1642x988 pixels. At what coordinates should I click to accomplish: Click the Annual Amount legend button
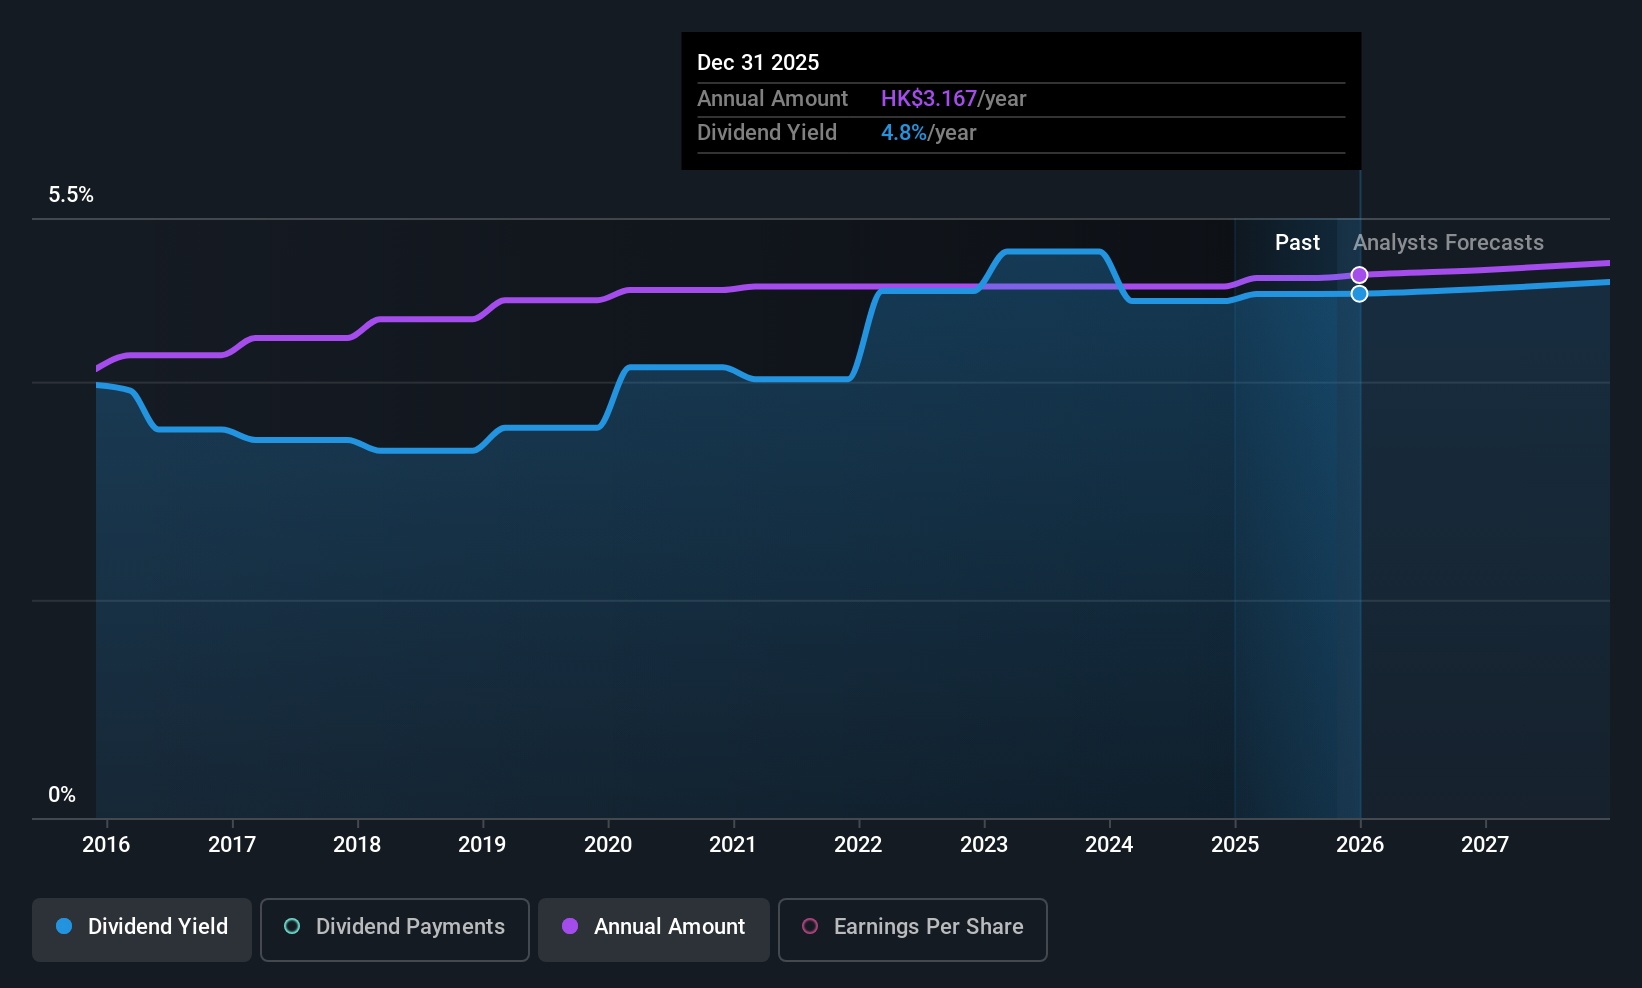coord(653,928)
